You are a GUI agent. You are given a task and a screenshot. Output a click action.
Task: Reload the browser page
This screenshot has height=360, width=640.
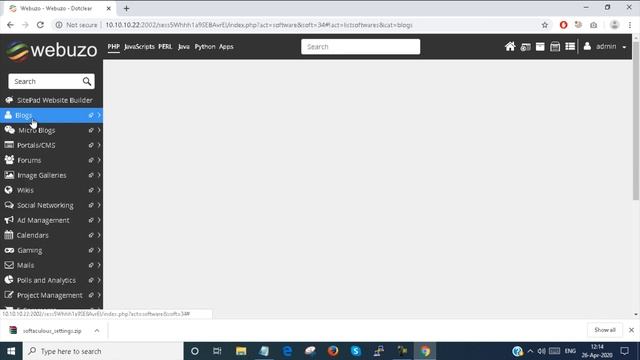click(40, 25)
